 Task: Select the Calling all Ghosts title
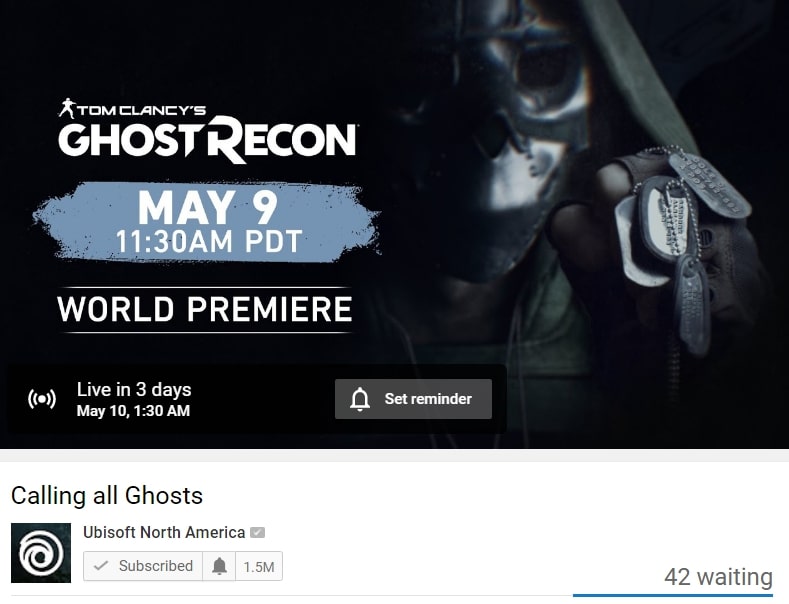[107, 496]
